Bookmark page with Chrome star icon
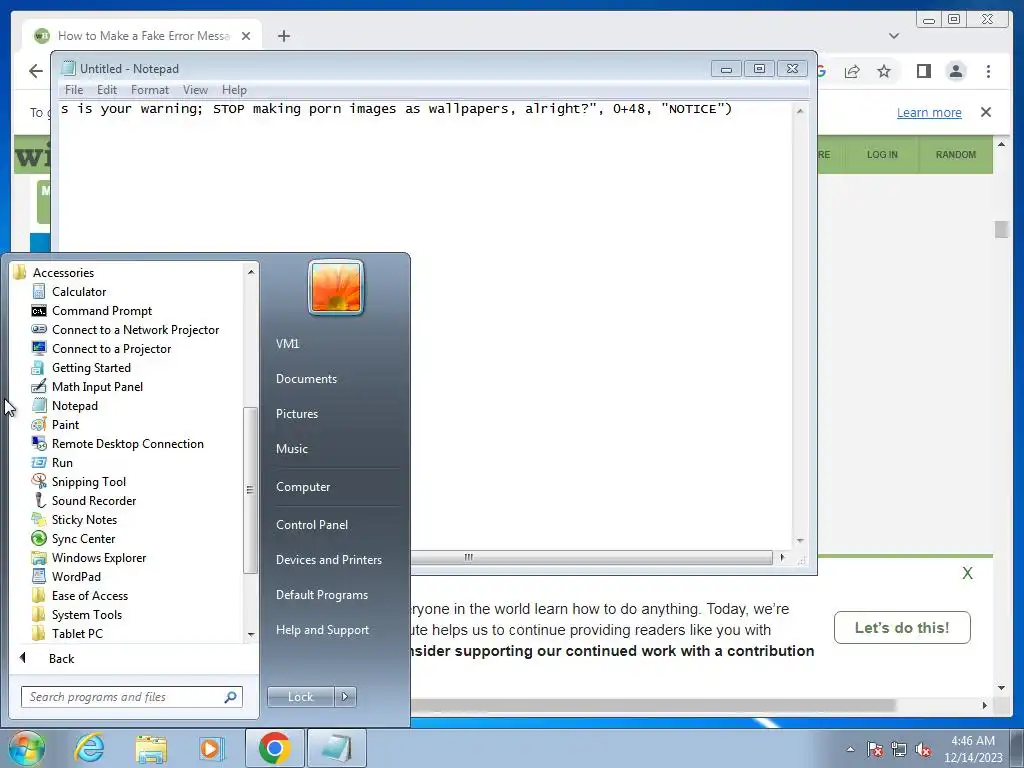 pos(884,71)
